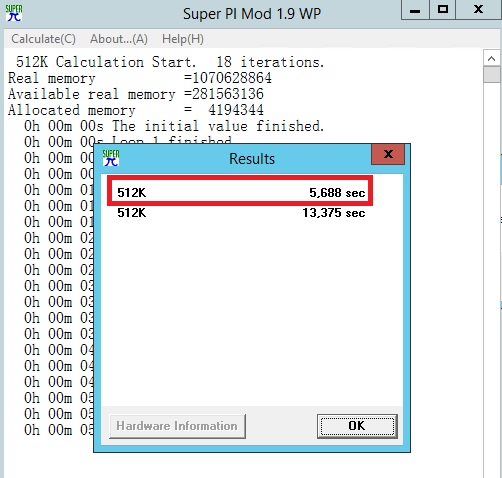Click the 'Super PI Mod 1.9 WP' title text
The height and width of the screenshot is (478, 502).
[252, 14]
